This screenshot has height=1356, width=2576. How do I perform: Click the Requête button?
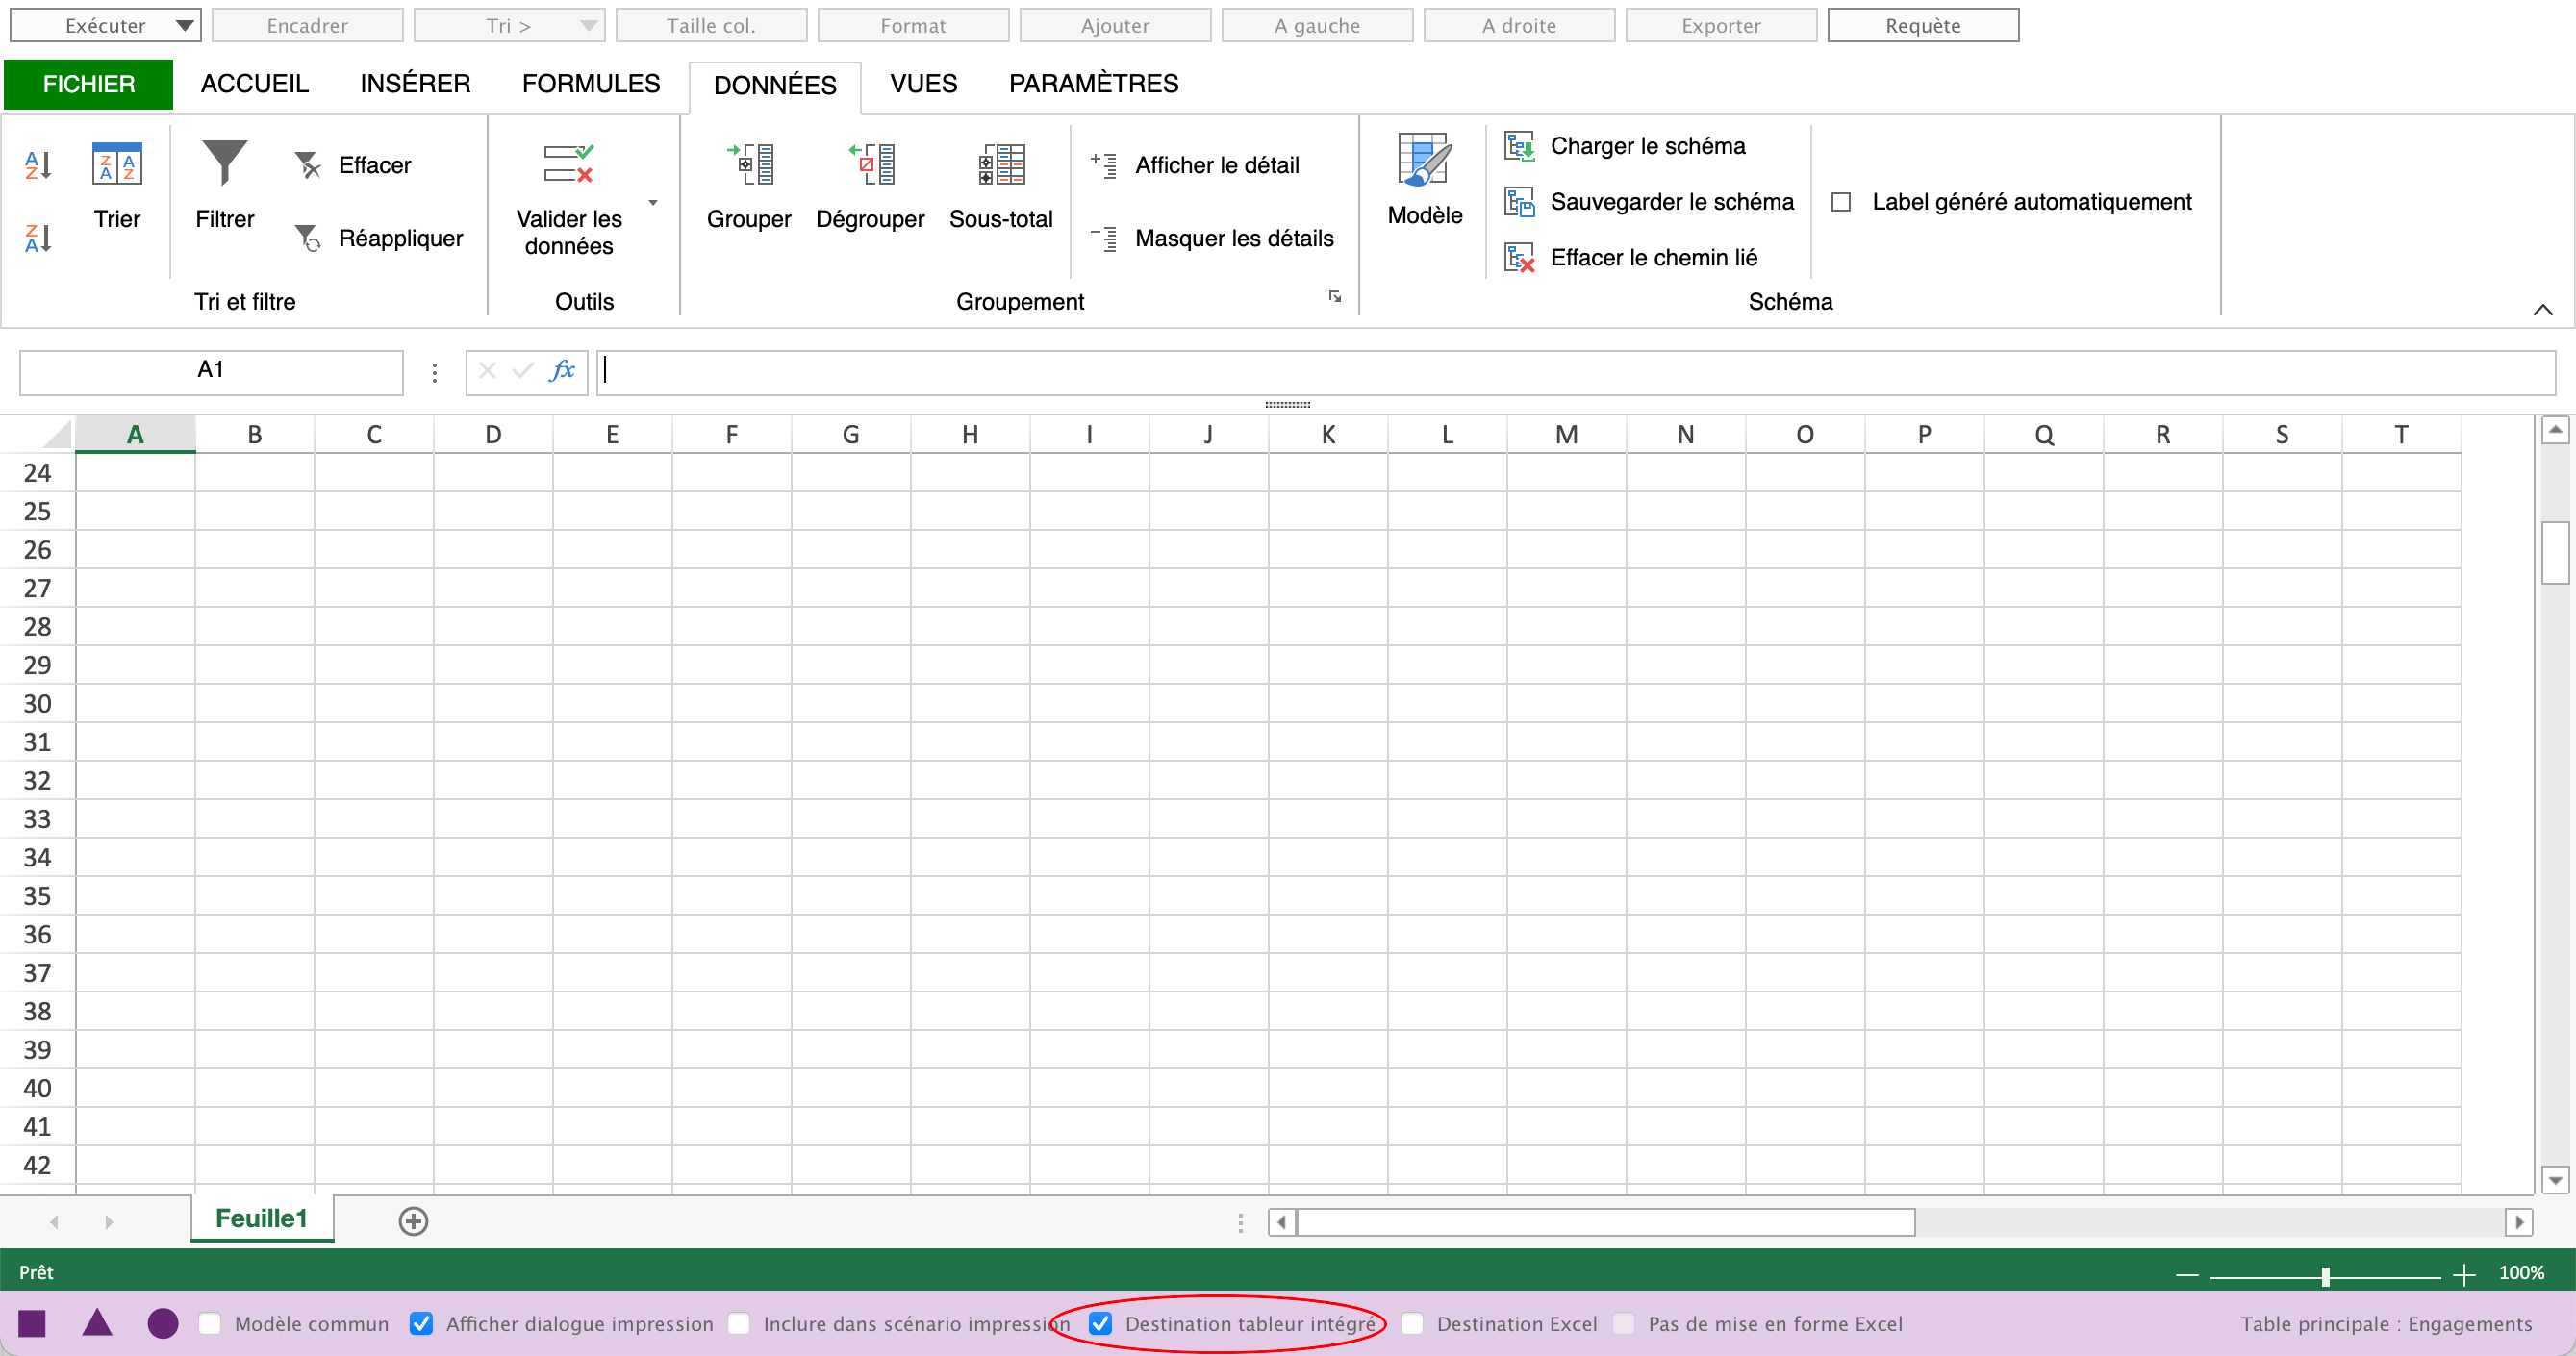[1924, 22]
